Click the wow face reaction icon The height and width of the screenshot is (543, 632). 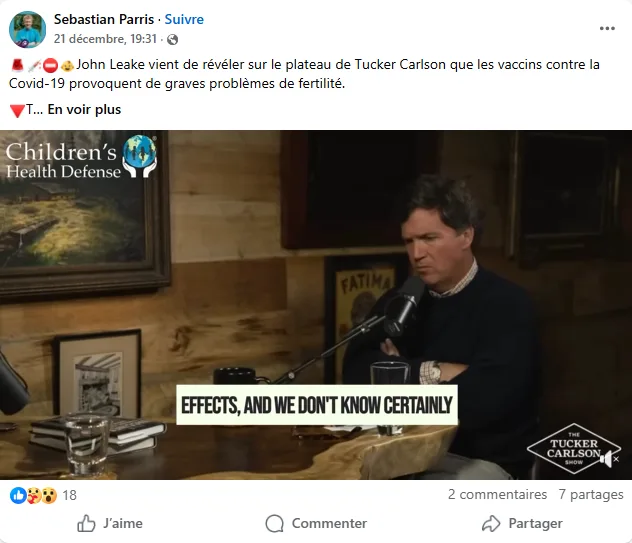pos(49,495)
